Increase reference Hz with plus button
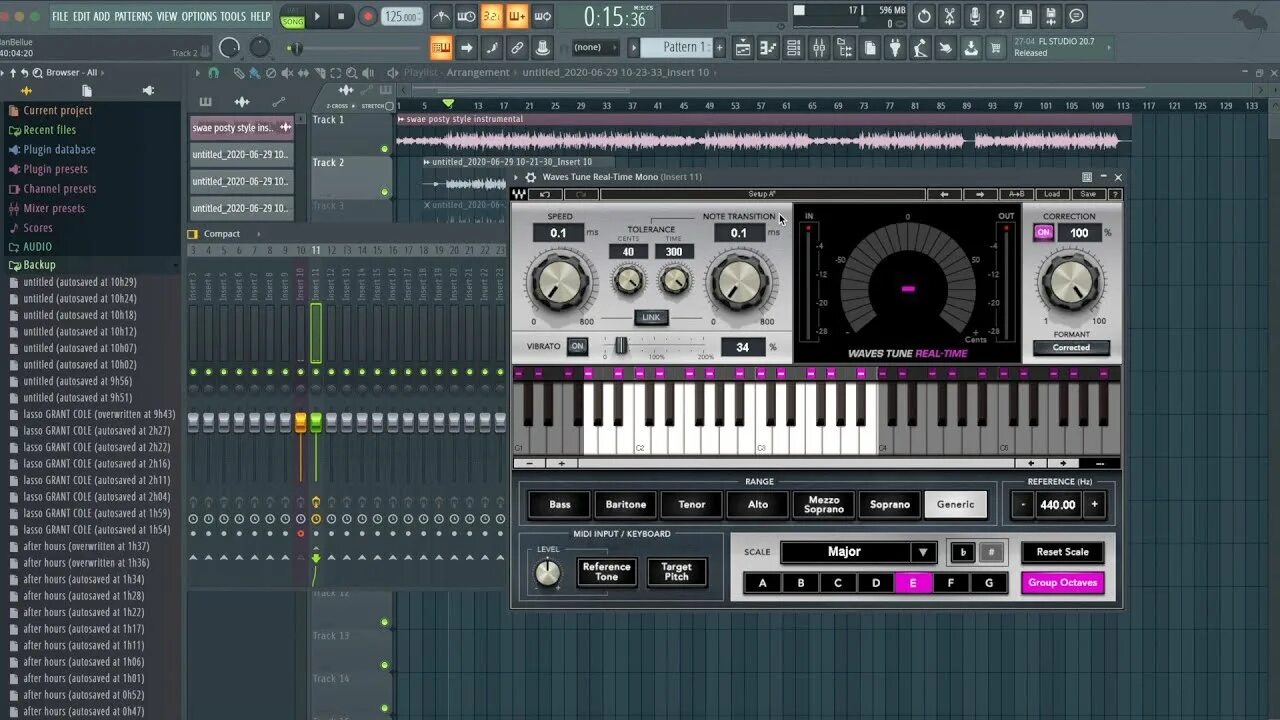This screenshot has width=1280, height=720. 1094,505
